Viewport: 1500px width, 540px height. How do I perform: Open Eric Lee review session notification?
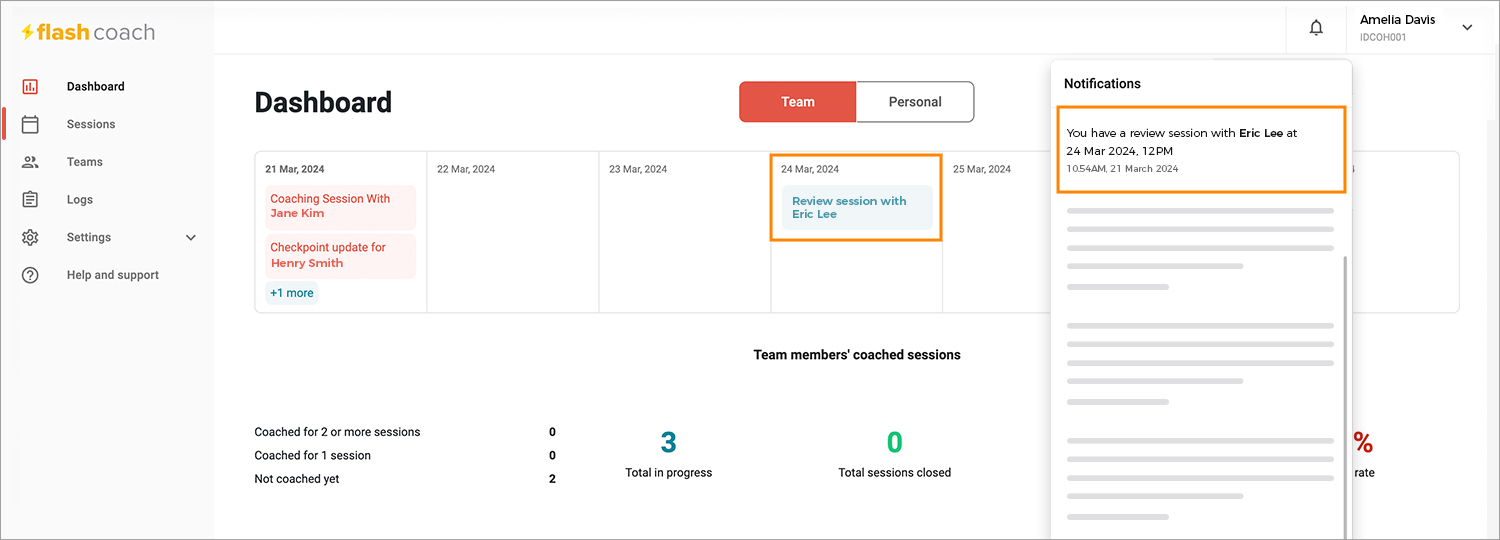[1202, 149]
